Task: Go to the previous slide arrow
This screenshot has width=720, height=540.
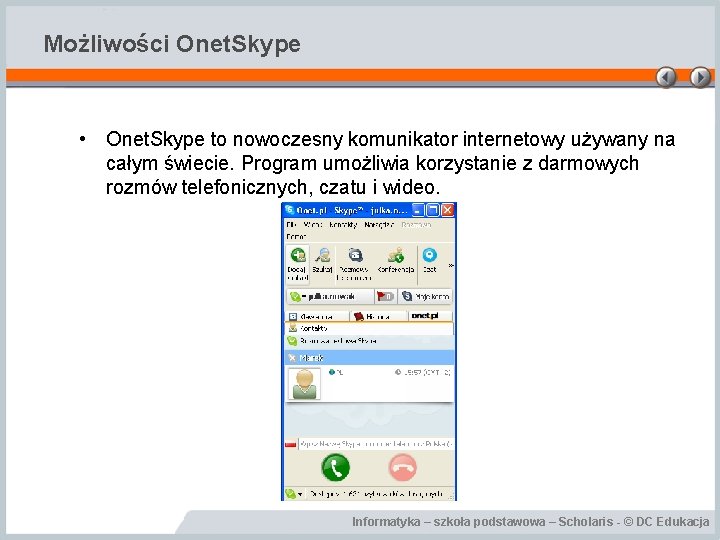Action: click(666, 77)
